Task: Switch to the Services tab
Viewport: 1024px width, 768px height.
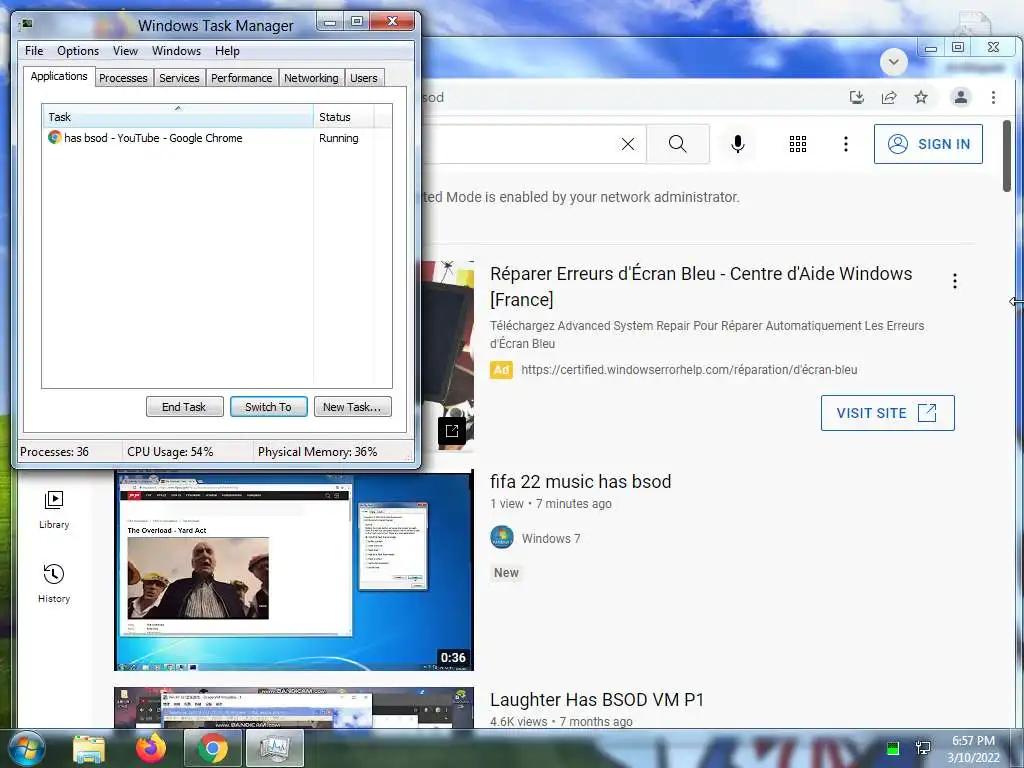Action: coord(179,78)
